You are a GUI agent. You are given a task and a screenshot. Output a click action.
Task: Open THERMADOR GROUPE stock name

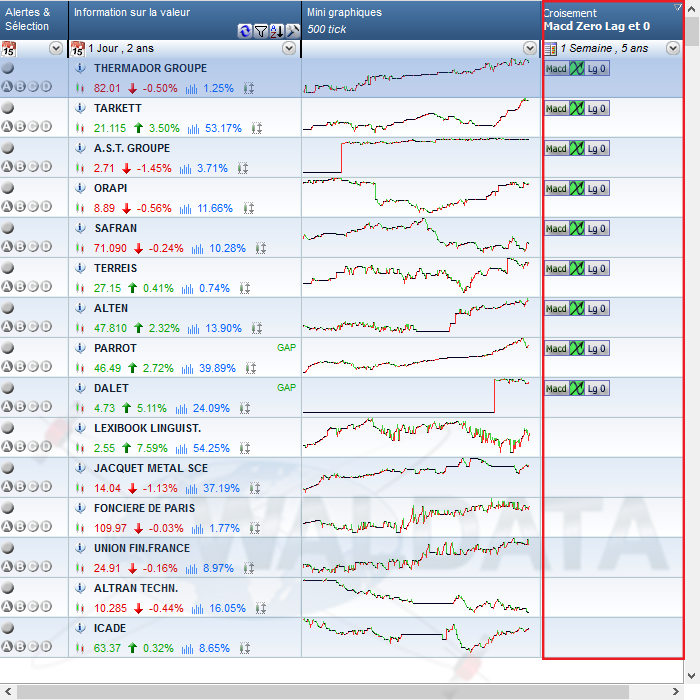pyautogui.click(x=150, y=68)
